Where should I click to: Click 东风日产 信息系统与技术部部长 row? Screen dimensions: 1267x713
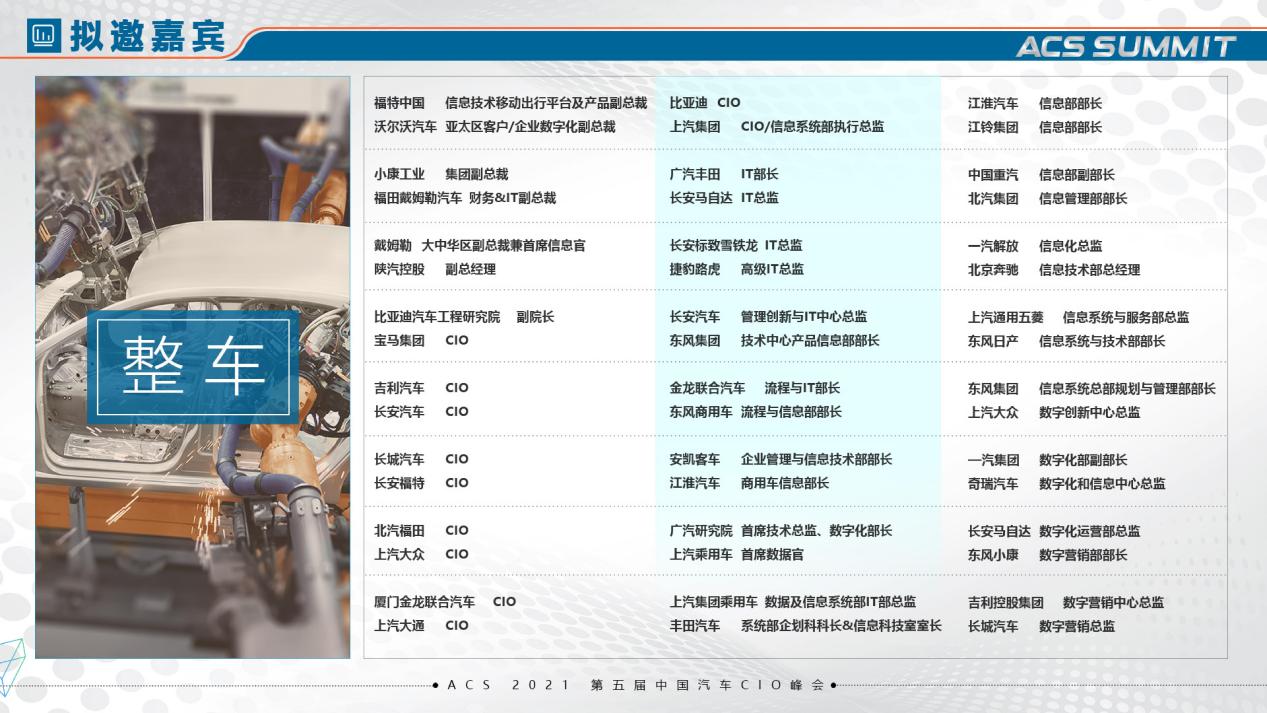click(x=1066, y=341)
